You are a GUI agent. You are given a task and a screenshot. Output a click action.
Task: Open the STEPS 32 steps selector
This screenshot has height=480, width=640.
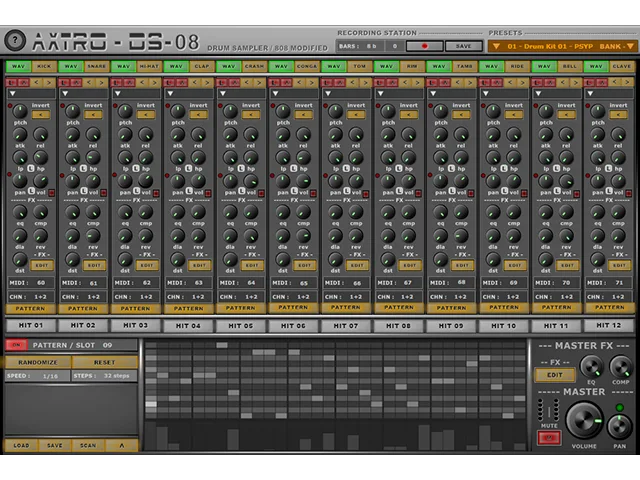[104, 376]
